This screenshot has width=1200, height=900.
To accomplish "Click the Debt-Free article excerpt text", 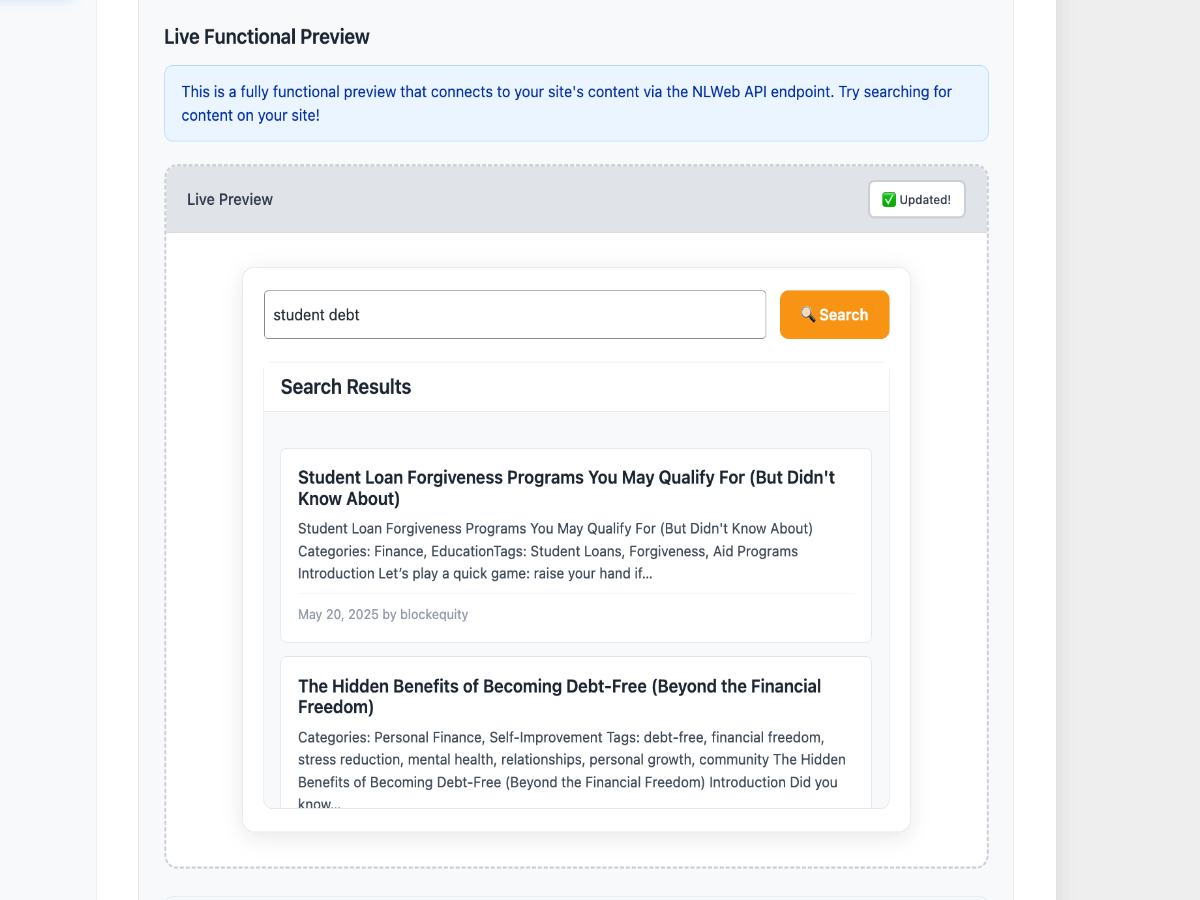I will point(572,770).
